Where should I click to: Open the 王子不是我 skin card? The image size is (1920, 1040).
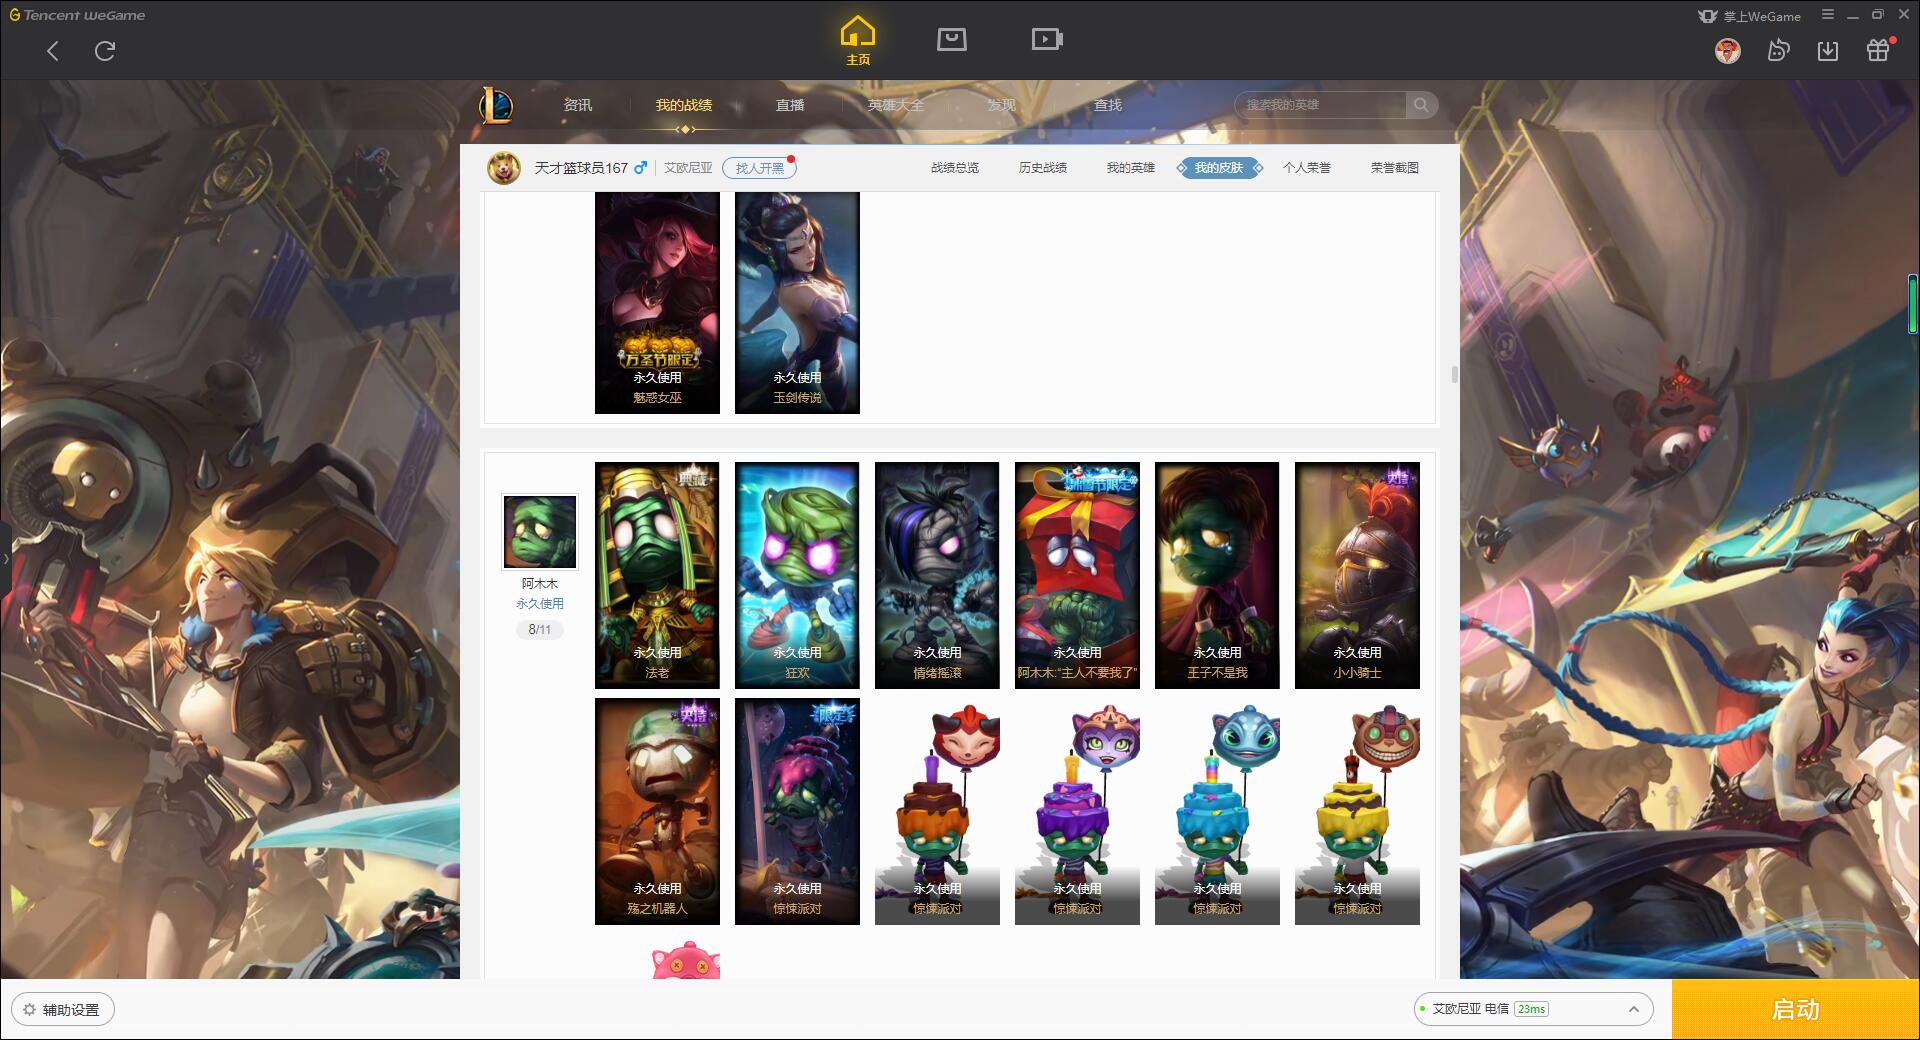coord(1217,575)
